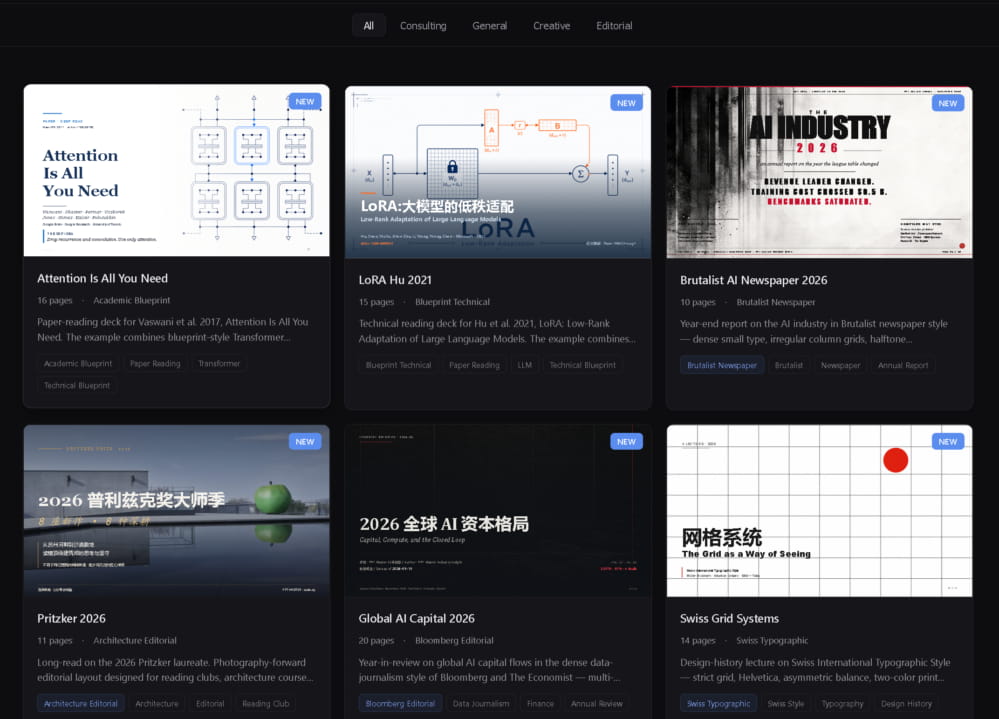The width and height of the screenshot is (999, 719).
Task: Click the NEW badge on LoRA card
Action: pyautogui.click(x=626, y=103)
